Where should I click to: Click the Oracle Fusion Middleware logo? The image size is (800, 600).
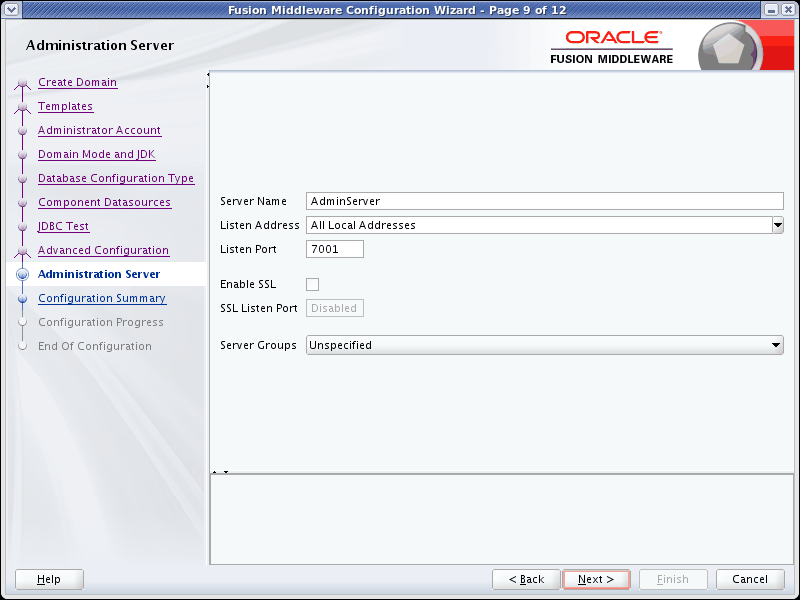click(x=612, y=47)
